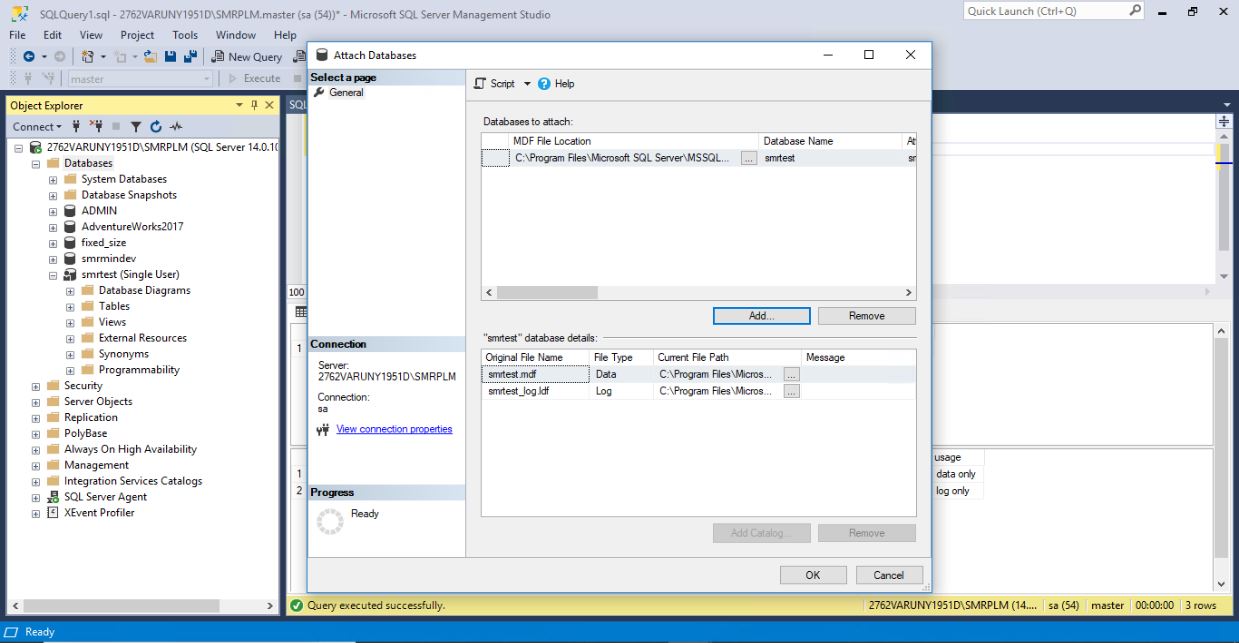Cancel the Attach Databases dialog
Viewport: 1239px width, 643px height.
click(889, 575)
